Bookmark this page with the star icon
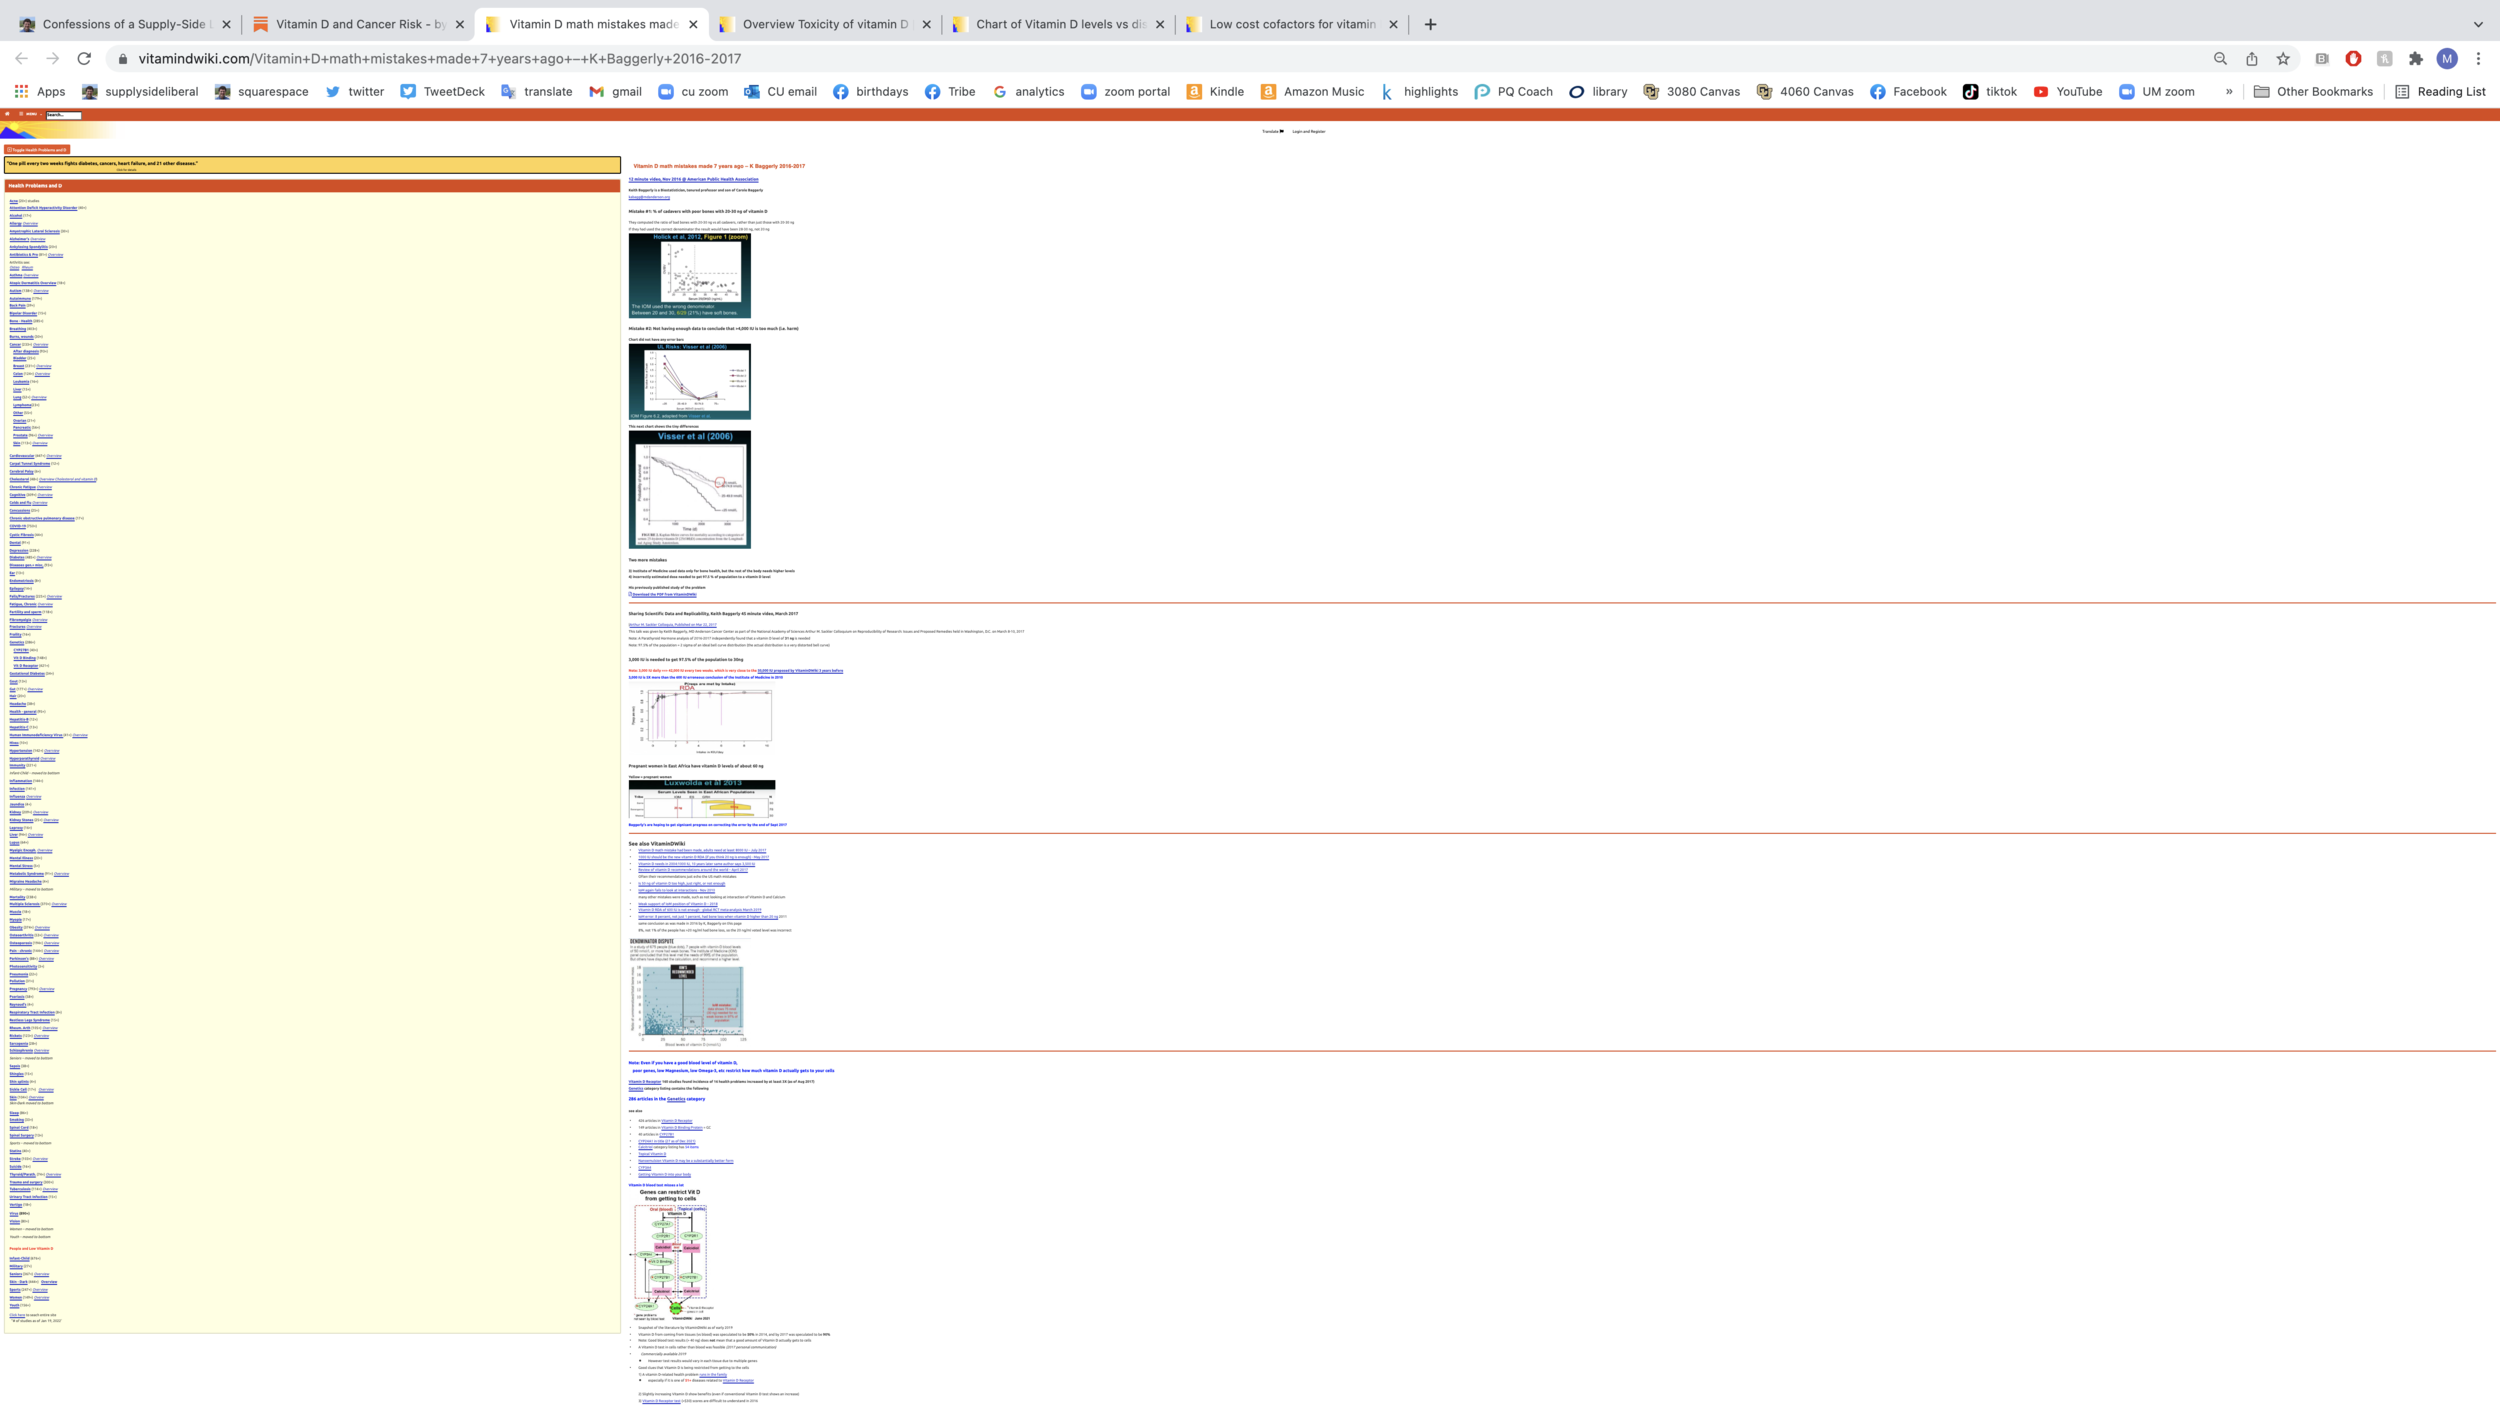Screen dimensions: 2500x1406 pos(2283,59)
